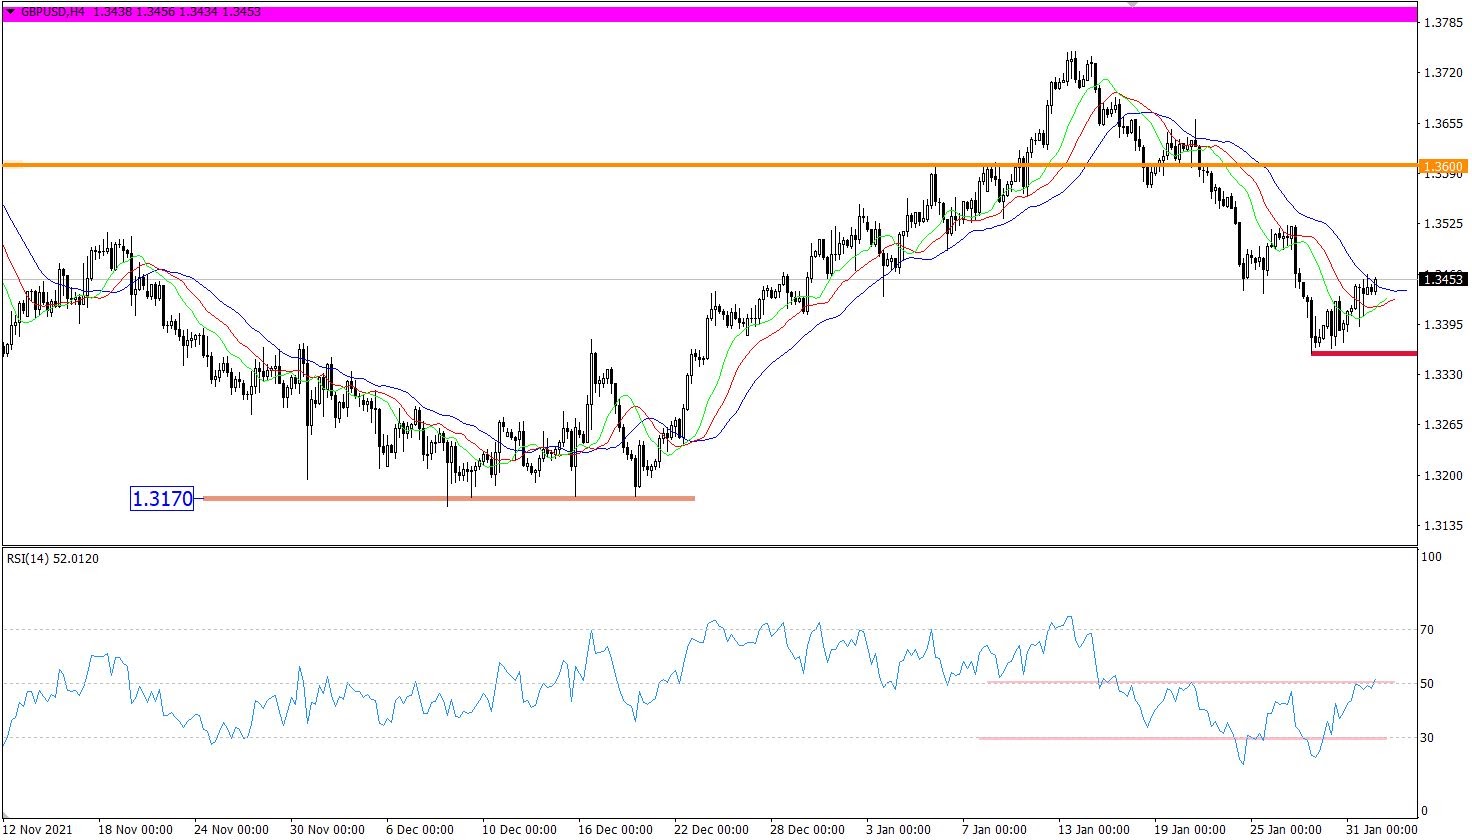The image size is (1472, 840).
Task: Select the lower pink line at RSI 30 level
Action: click(x=1182, y=738)
